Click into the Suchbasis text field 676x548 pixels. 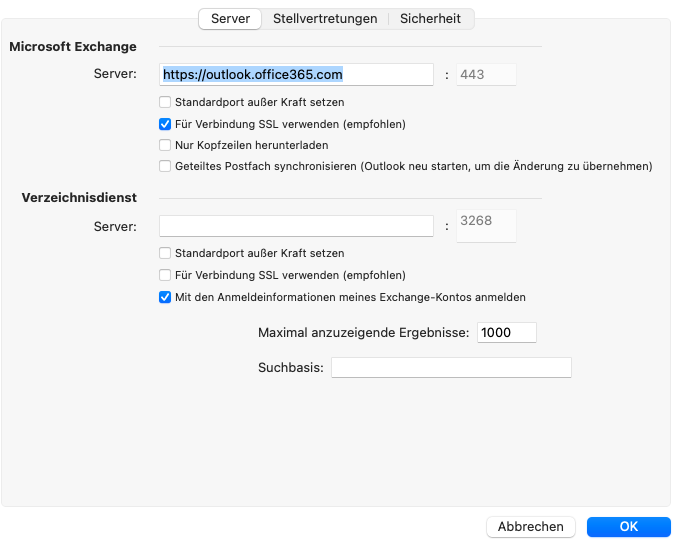tap(451, 368)
